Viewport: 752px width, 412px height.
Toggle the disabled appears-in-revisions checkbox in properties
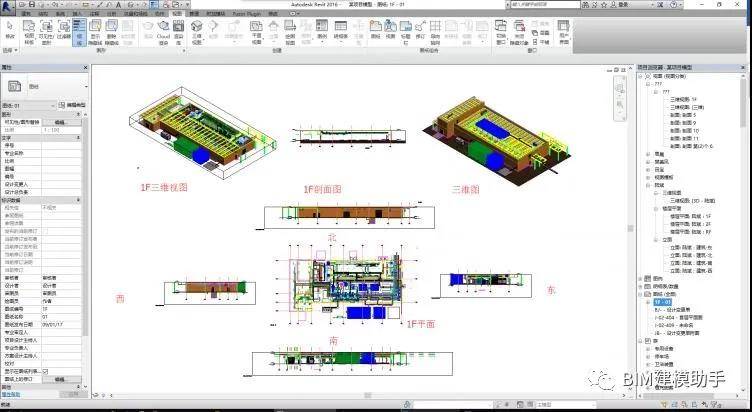(46, 231)
